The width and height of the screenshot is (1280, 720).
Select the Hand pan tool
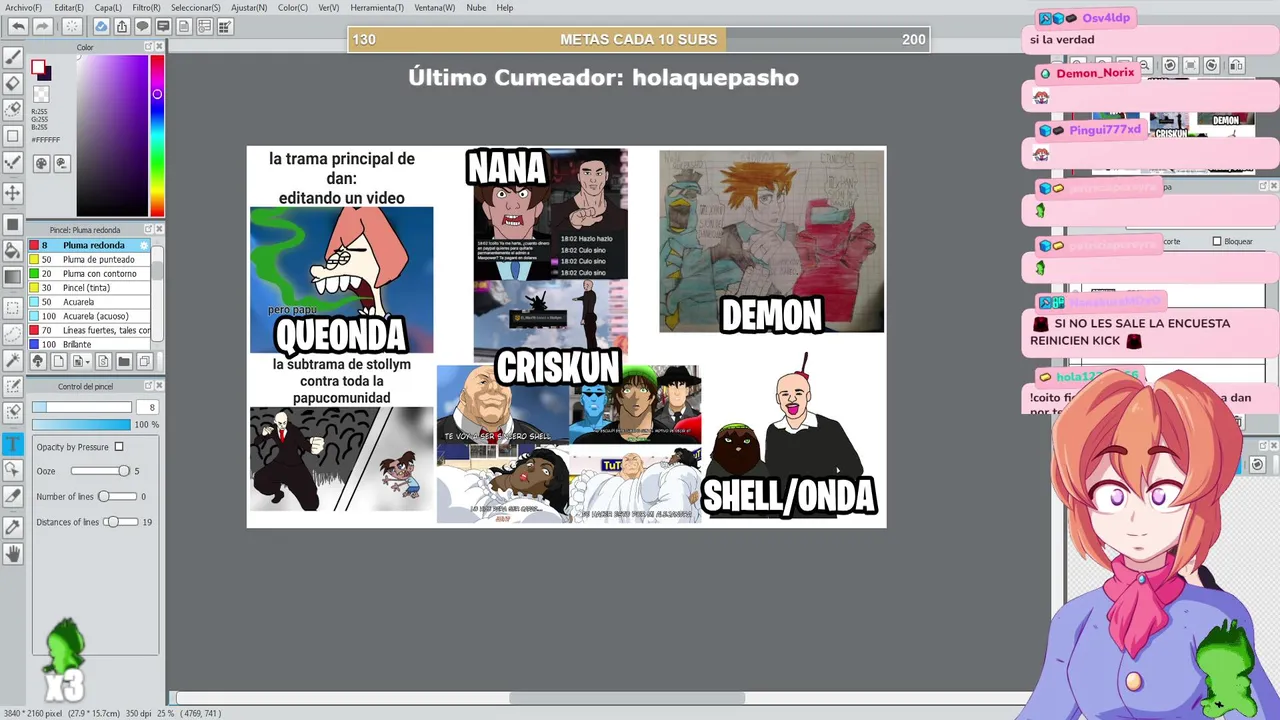[x=13, y=553]
